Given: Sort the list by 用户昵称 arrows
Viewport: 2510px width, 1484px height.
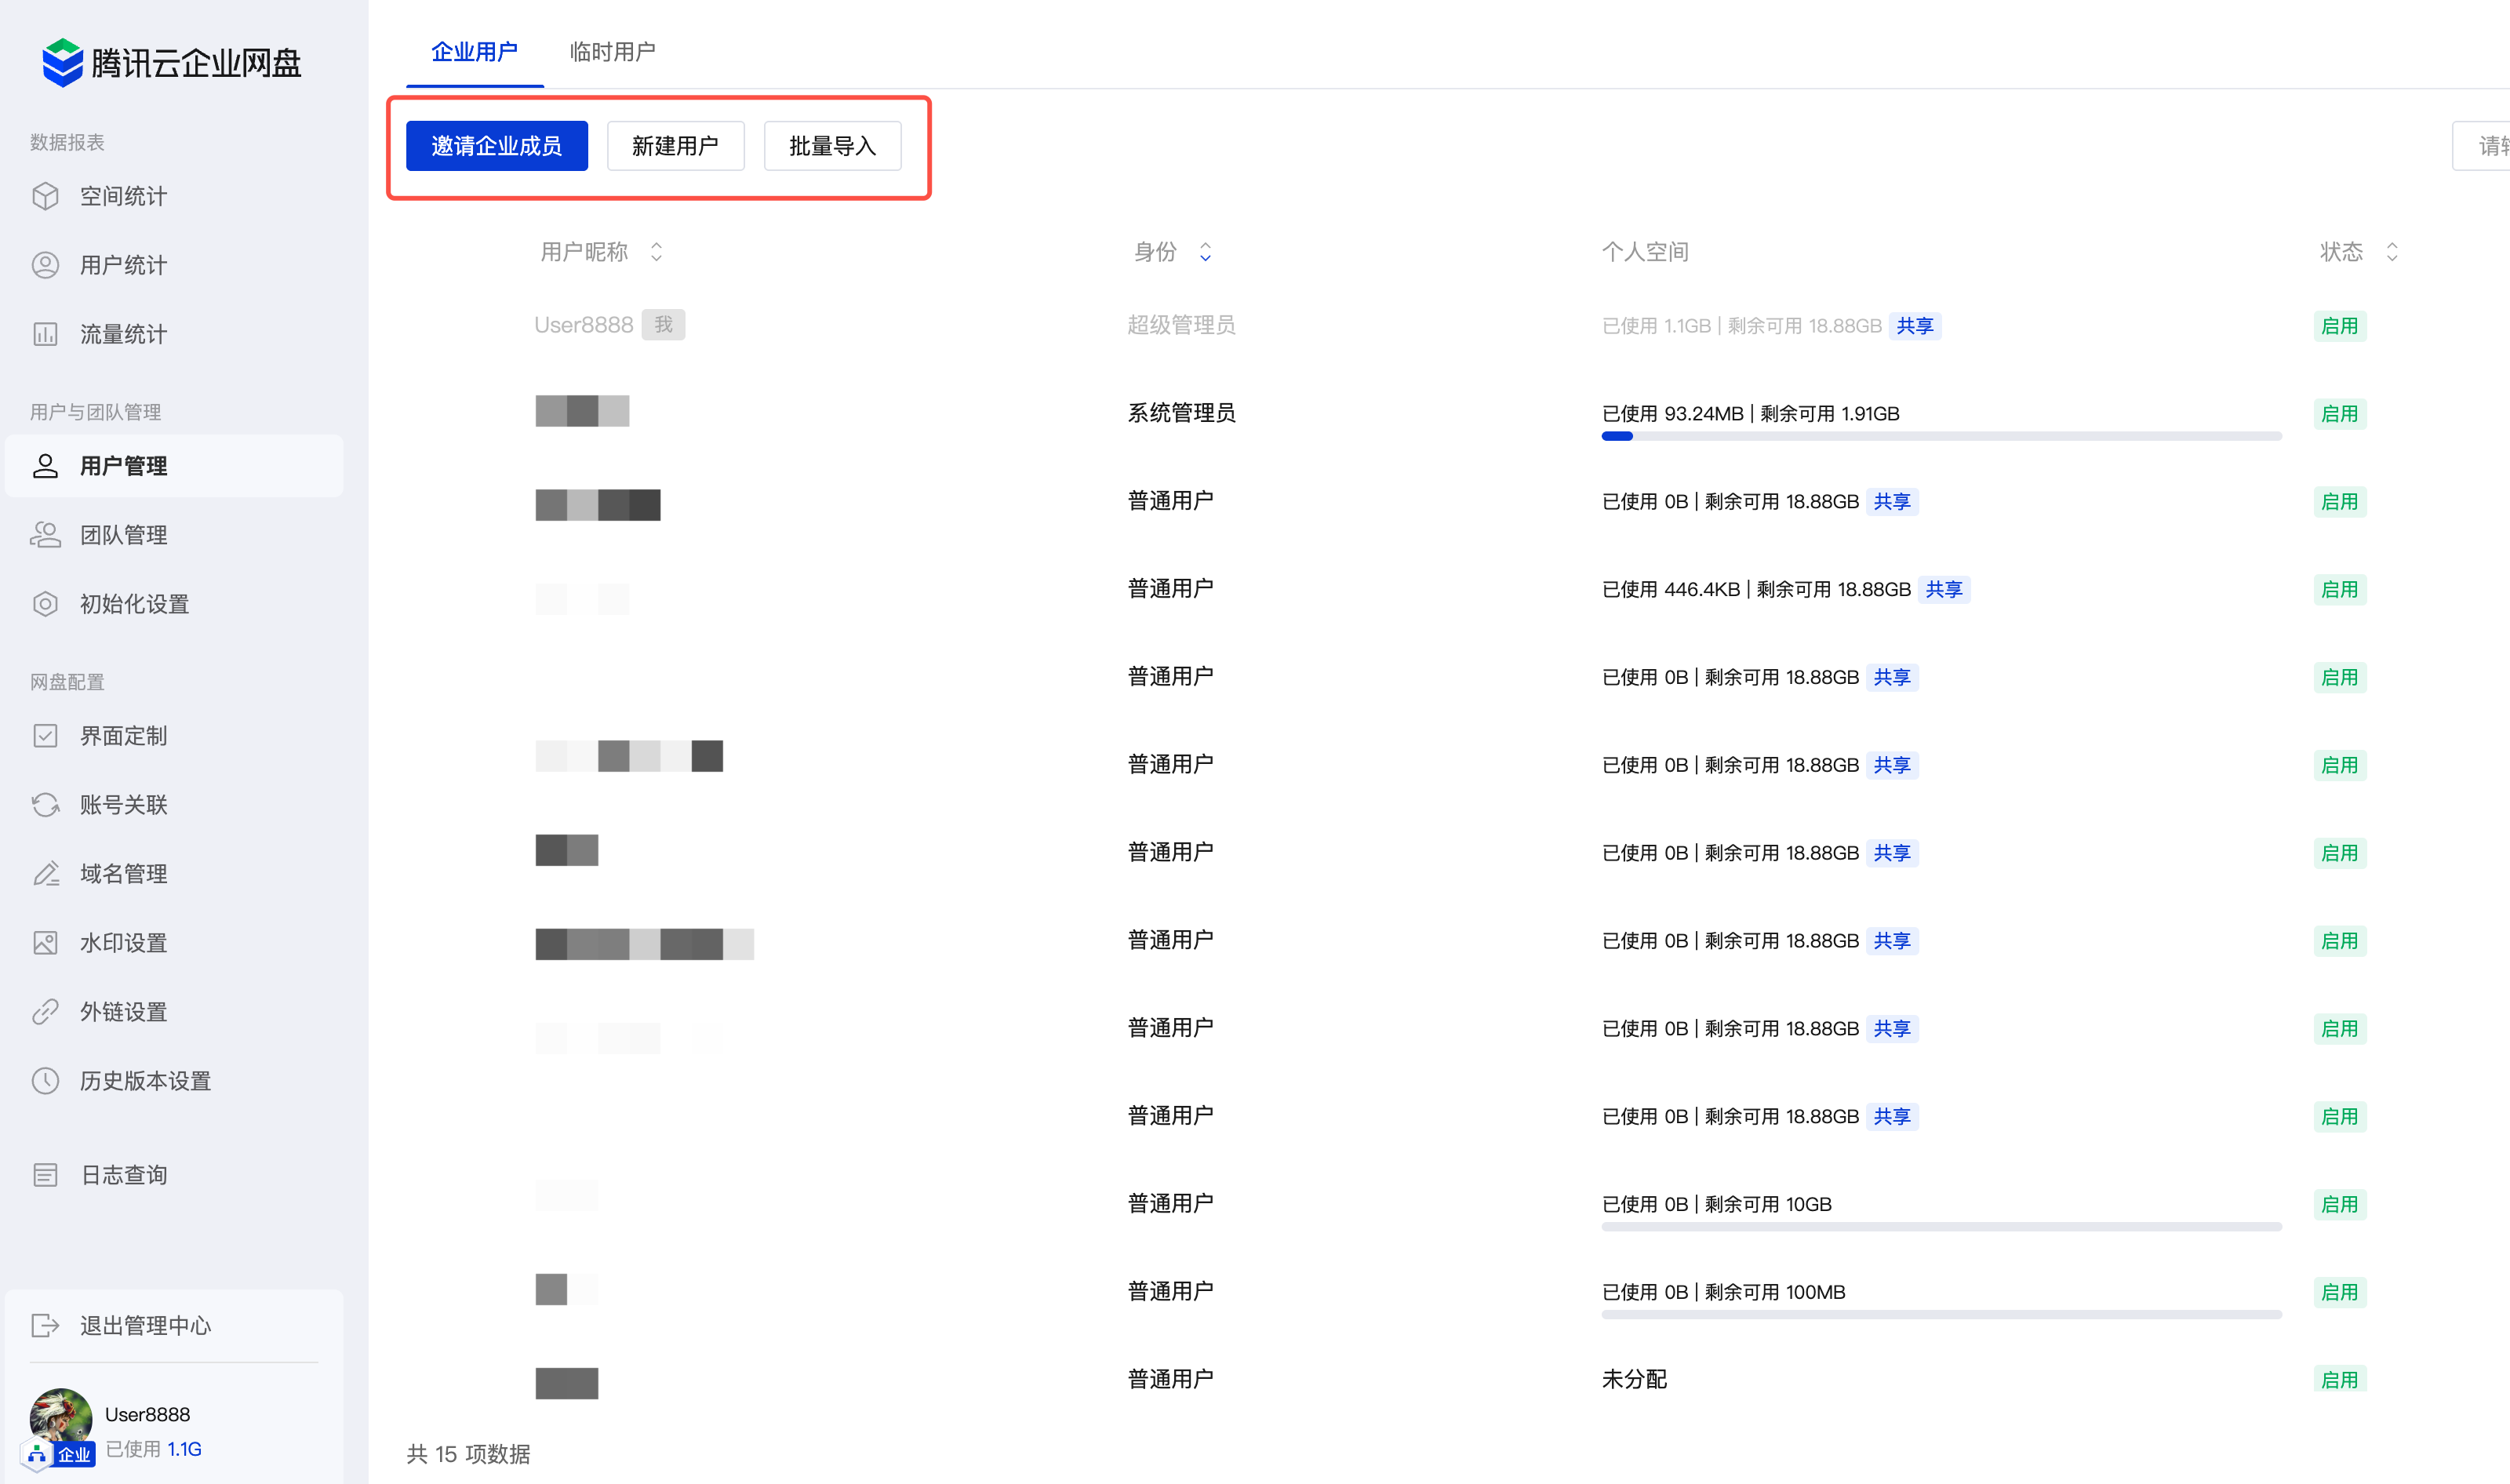Looking at the screenshot, I should point(656,252).
